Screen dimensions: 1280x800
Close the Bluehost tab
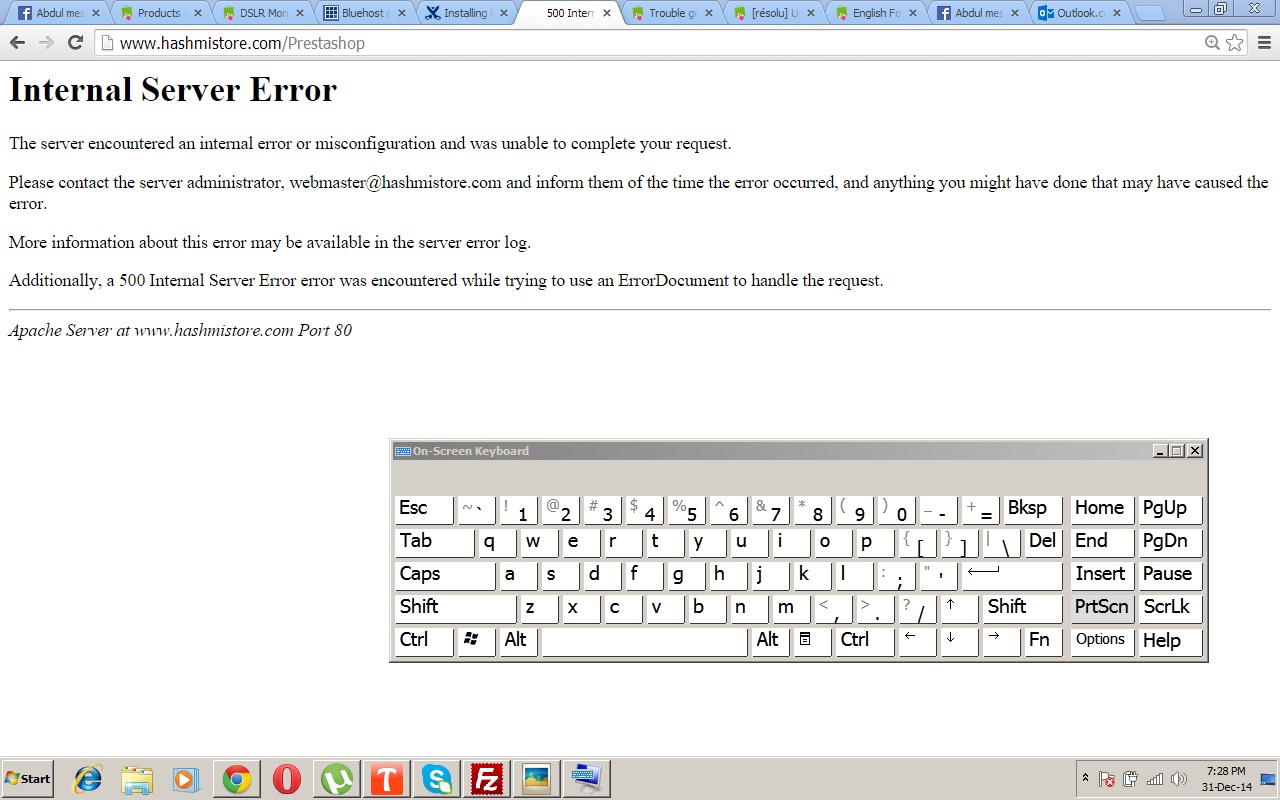(402, 13)
